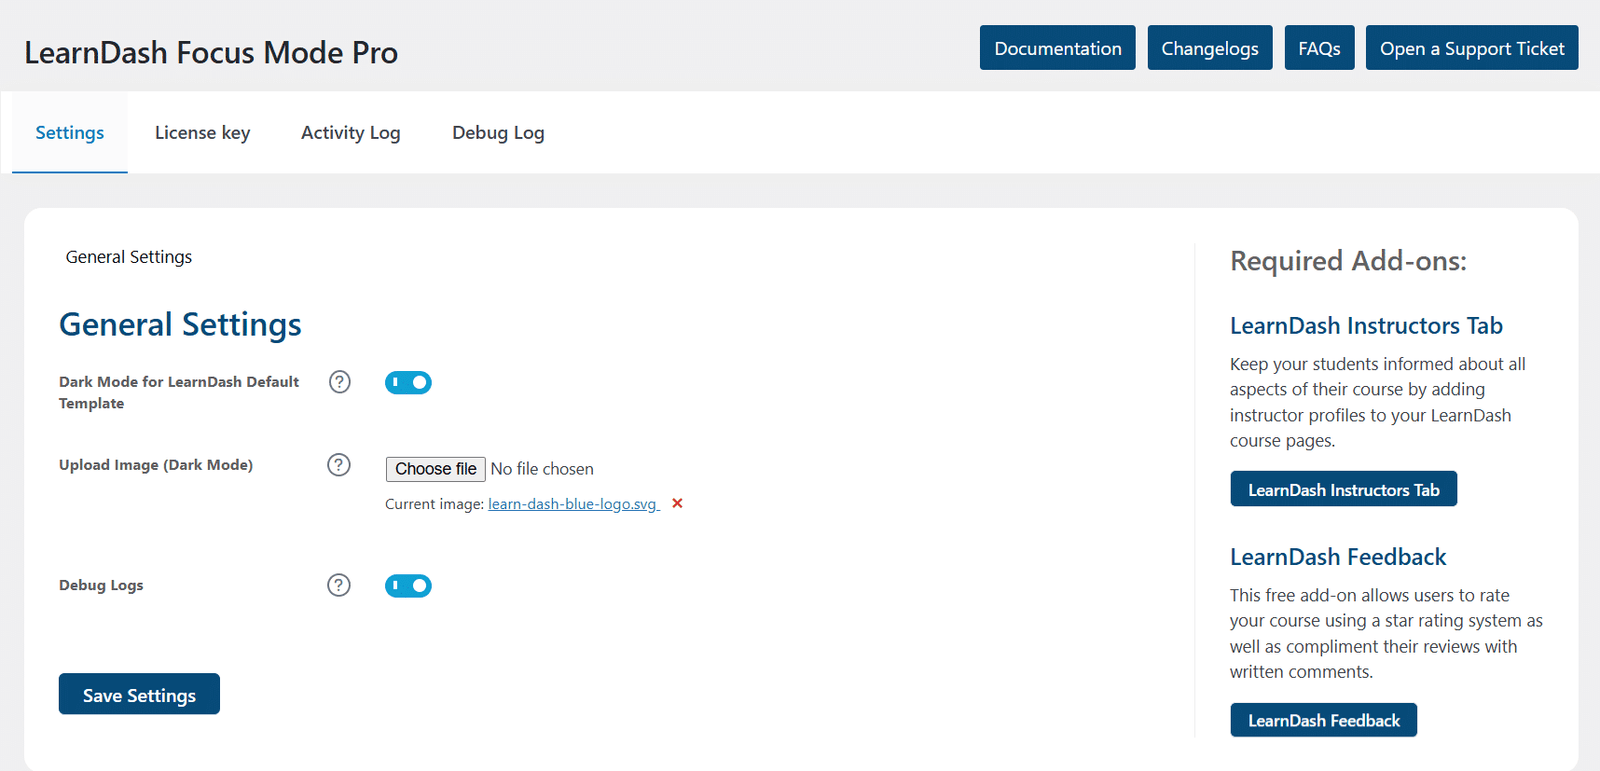Open learn-dash-blue-logo.svg link
The height and width of the screenshot is (771, 1600).
574,504
